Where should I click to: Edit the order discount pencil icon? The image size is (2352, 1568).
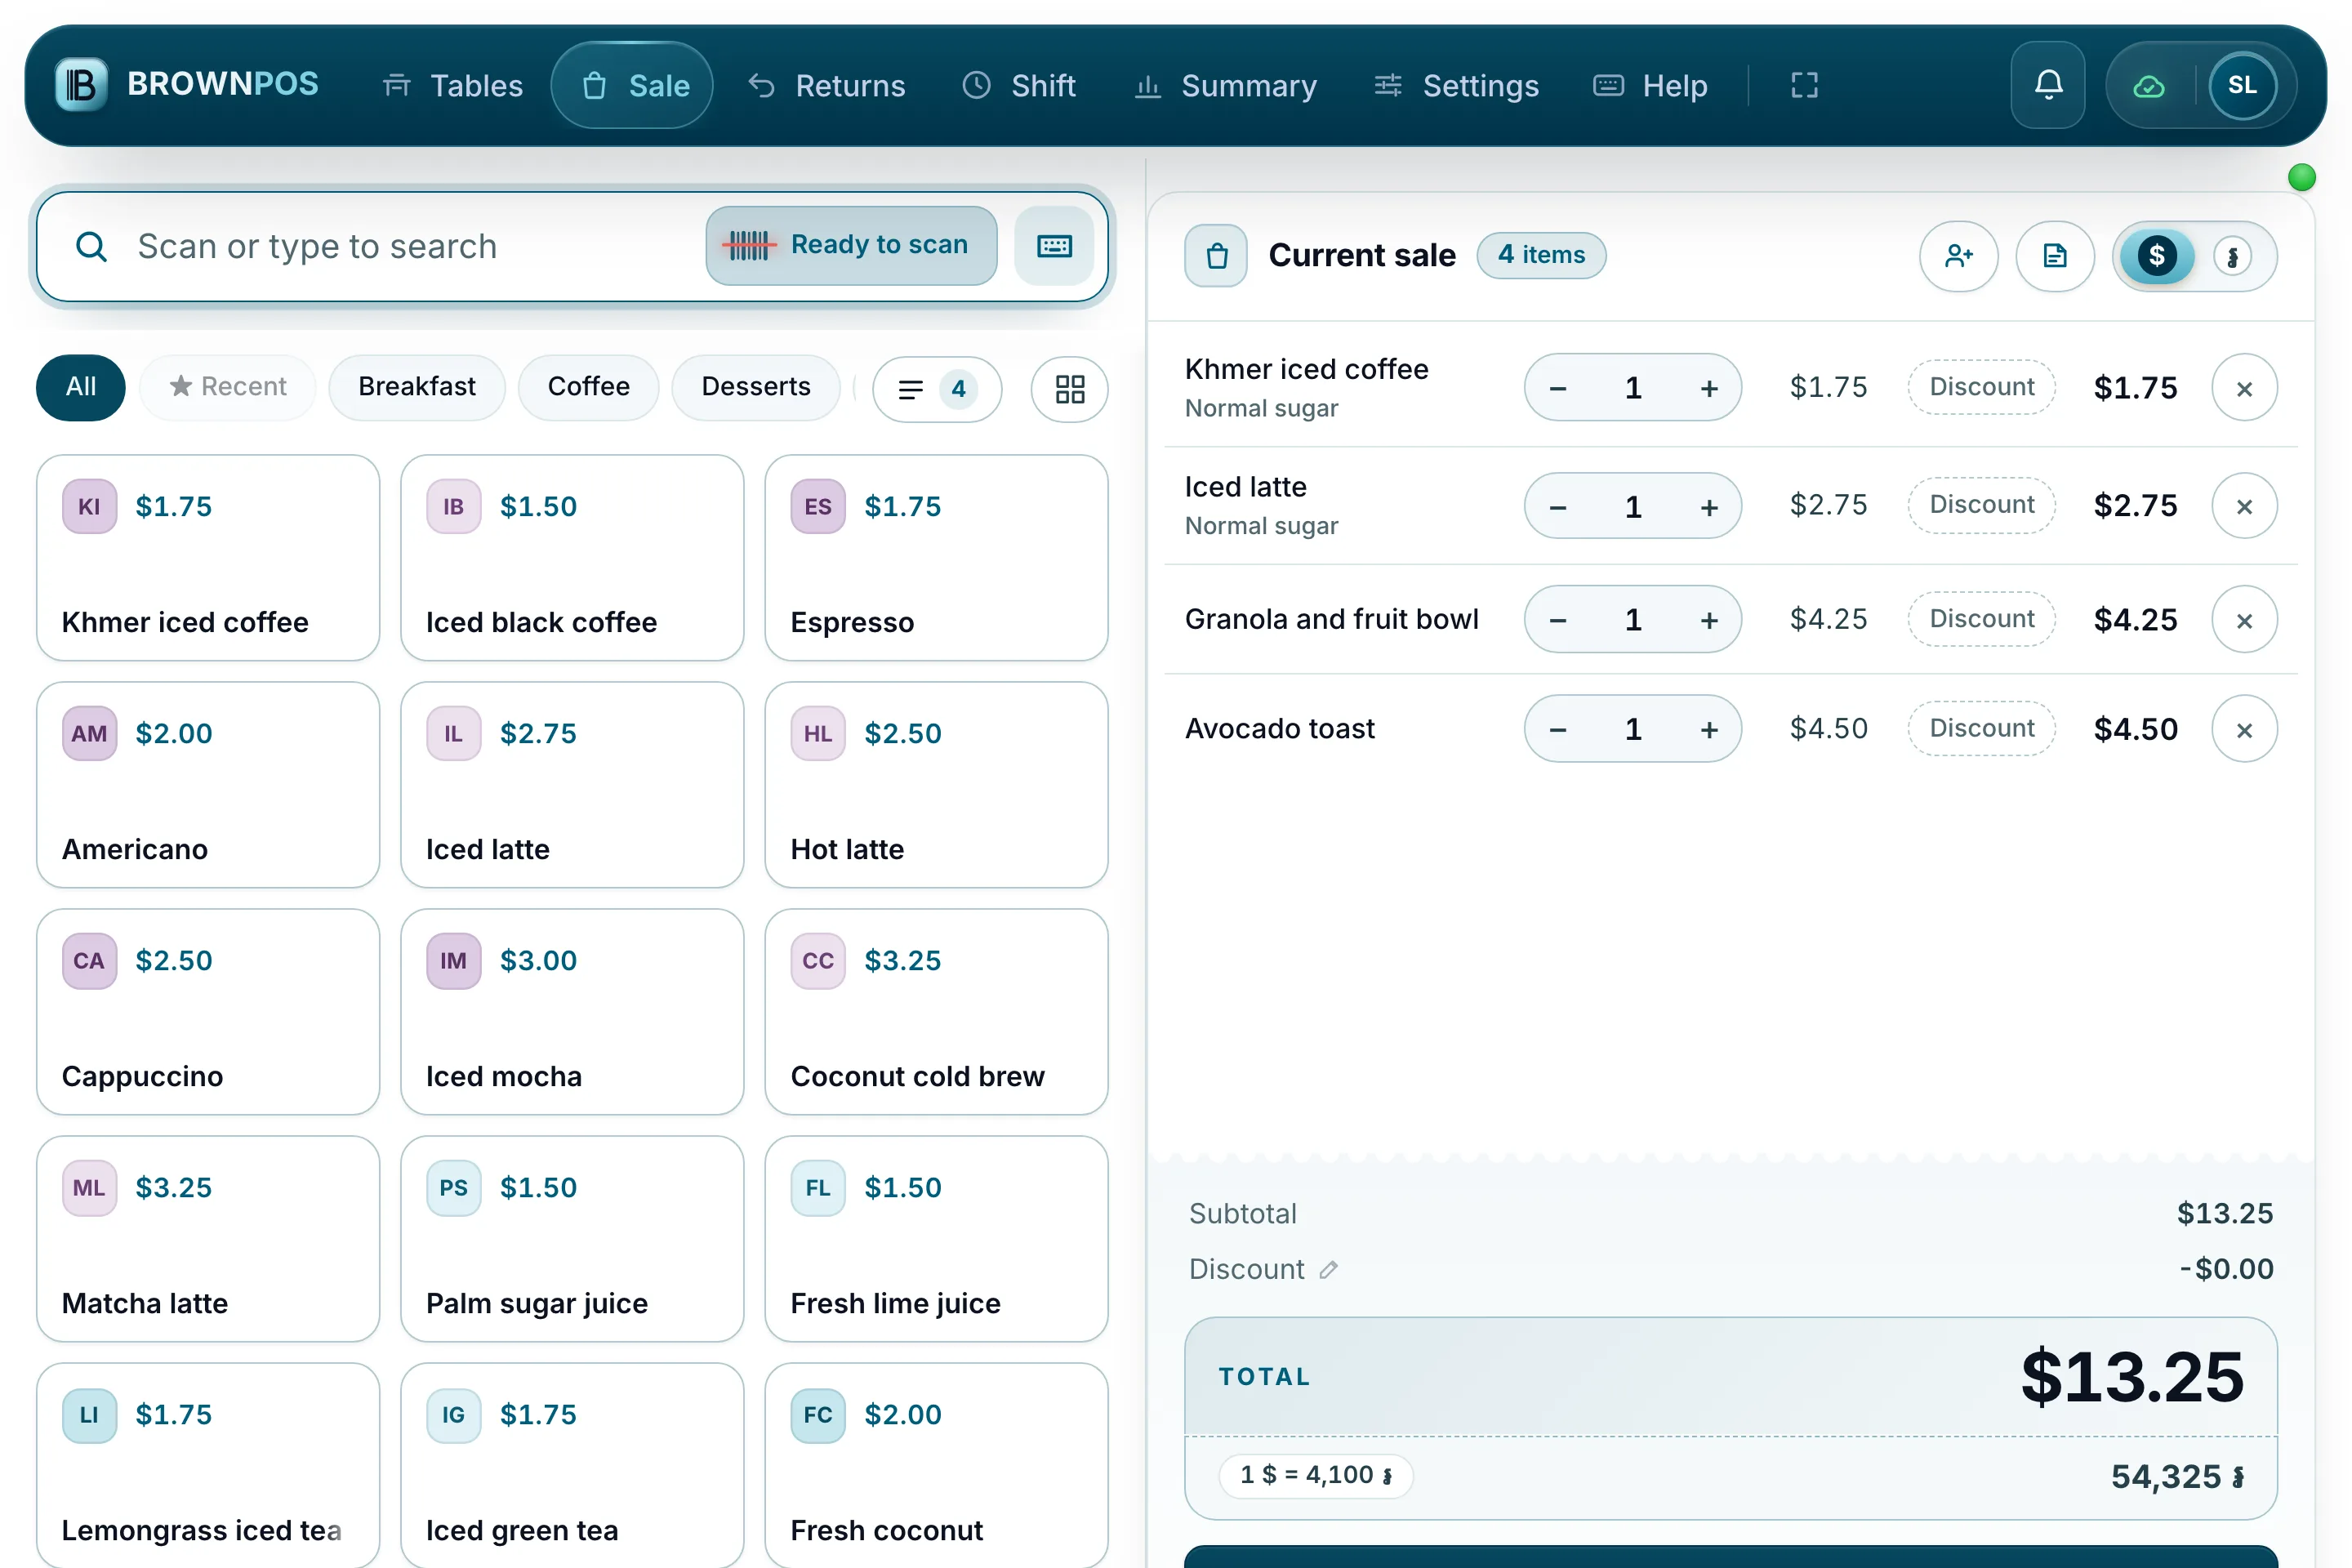1328,1270
